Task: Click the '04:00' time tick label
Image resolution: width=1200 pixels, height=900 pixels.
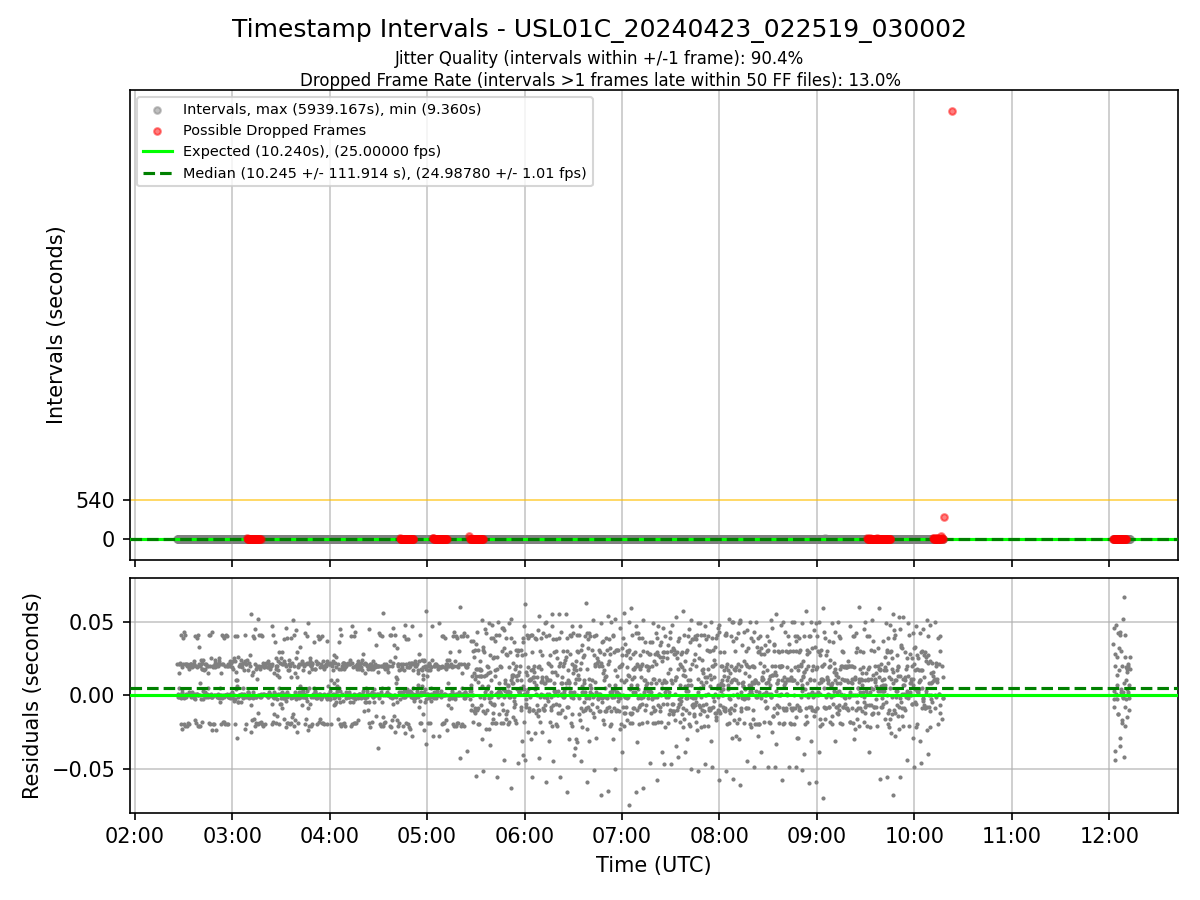Action: pyautogui.click(x=330, y=834)
